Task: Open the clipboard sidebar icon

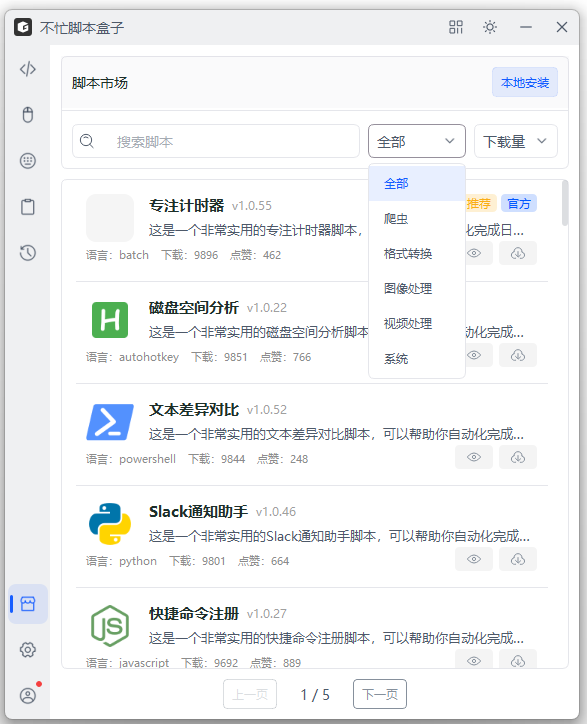Action: [x=28, y=206]
